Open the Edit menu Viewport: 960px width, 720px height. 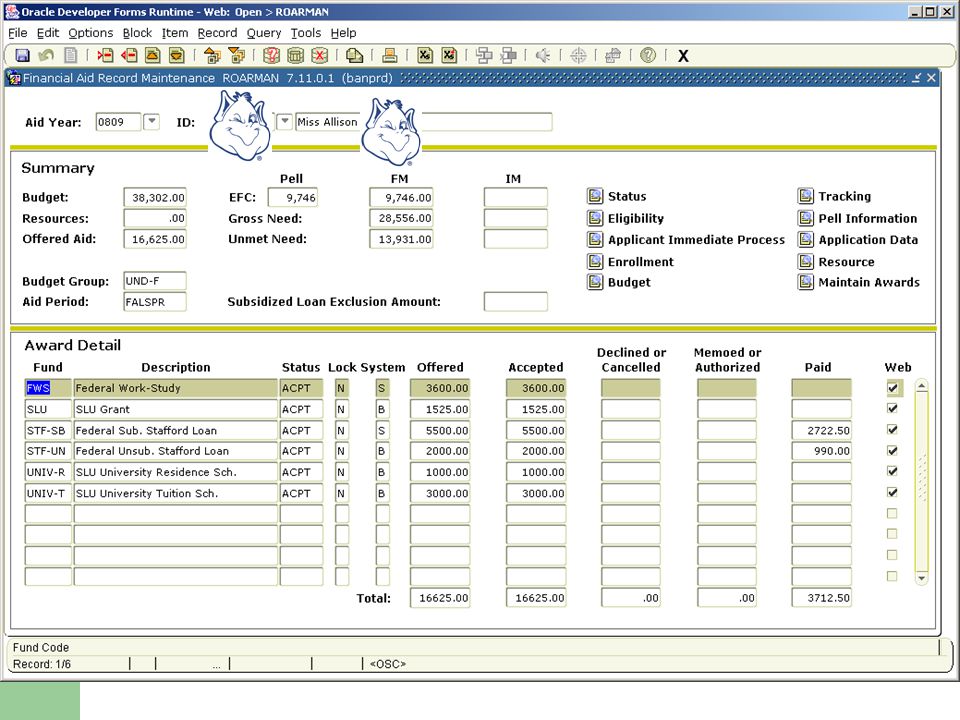click(x=48, y=33)
